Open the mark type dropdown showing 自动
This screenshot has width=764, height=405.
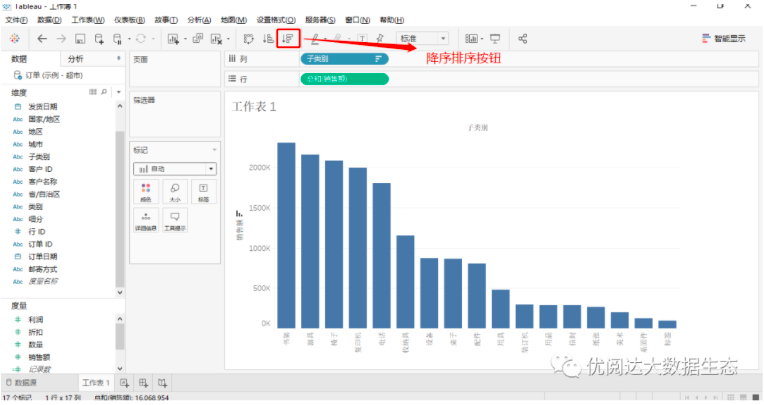[x=175, y=169]
